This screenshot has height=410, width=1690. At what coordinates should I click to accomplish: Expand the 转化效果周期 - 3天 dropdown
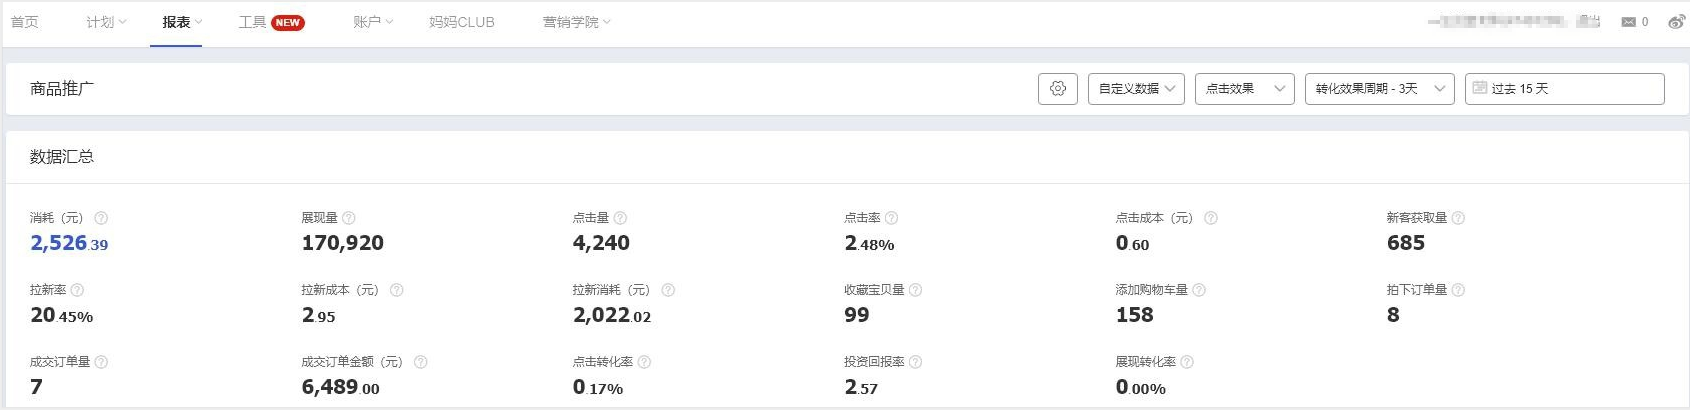[1380, 89]
